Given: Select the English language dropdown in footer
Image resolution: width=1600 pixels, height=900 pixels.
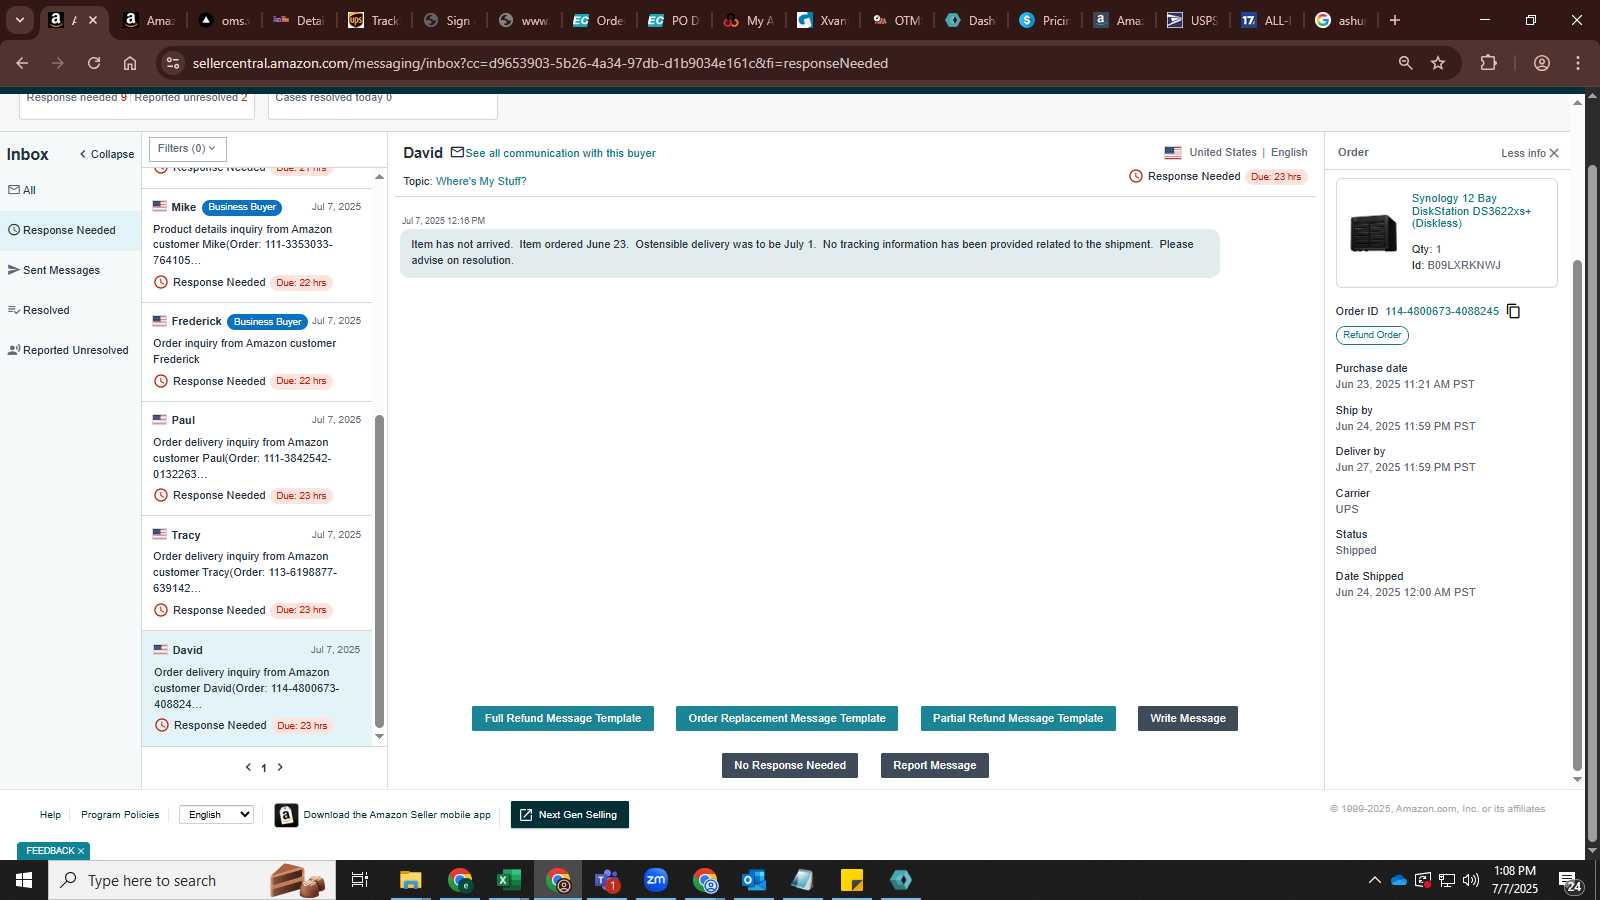Looking at the screenshot, I should [x=216, y=815].
